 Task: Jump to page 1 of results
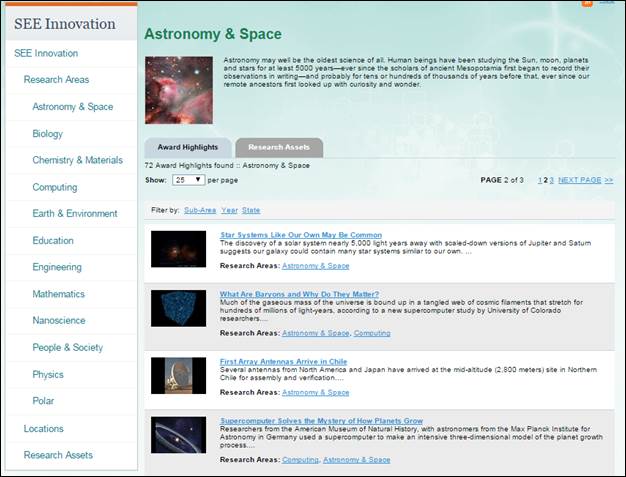point(540,180)
